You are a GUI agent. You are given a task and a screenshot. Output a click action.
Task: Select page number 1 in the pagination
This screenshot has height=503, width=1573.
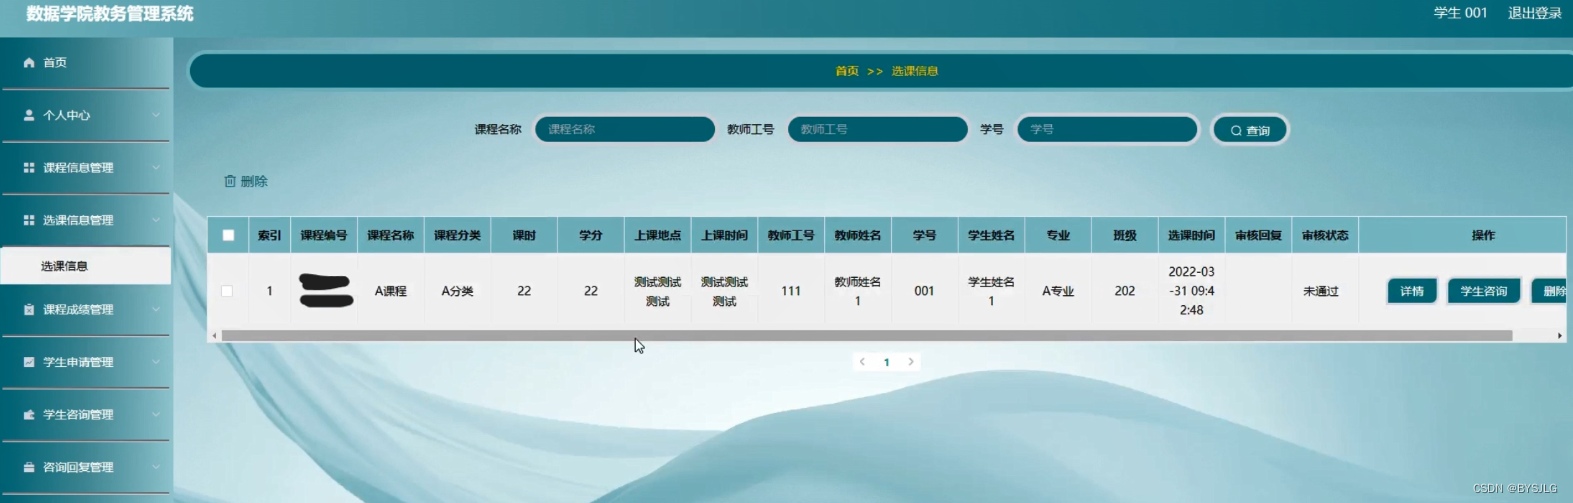887,362
